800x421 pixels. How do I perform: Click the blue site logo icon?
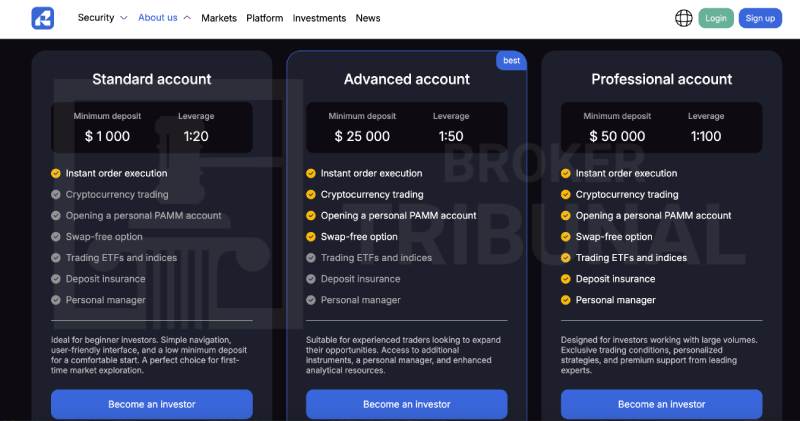[43, 18]
